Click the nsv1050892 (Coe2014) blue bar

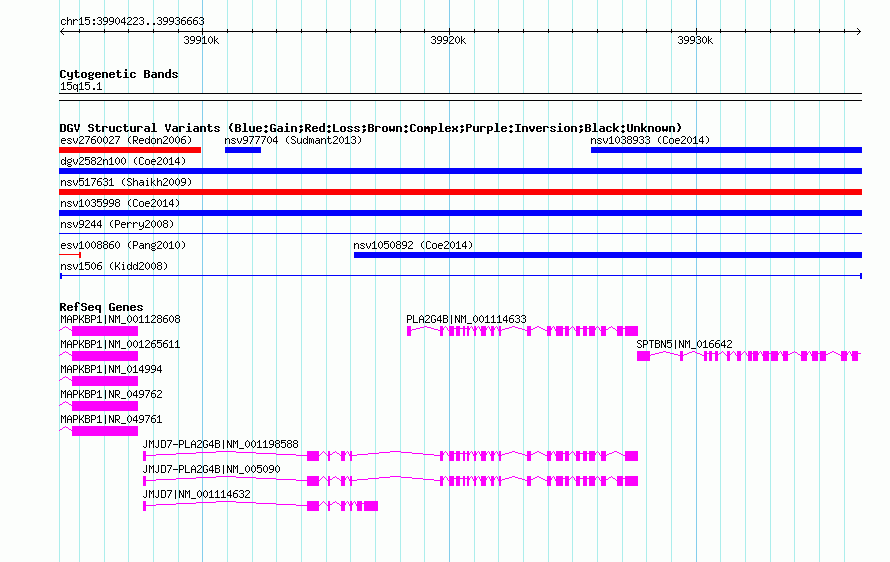click(607, 255)
